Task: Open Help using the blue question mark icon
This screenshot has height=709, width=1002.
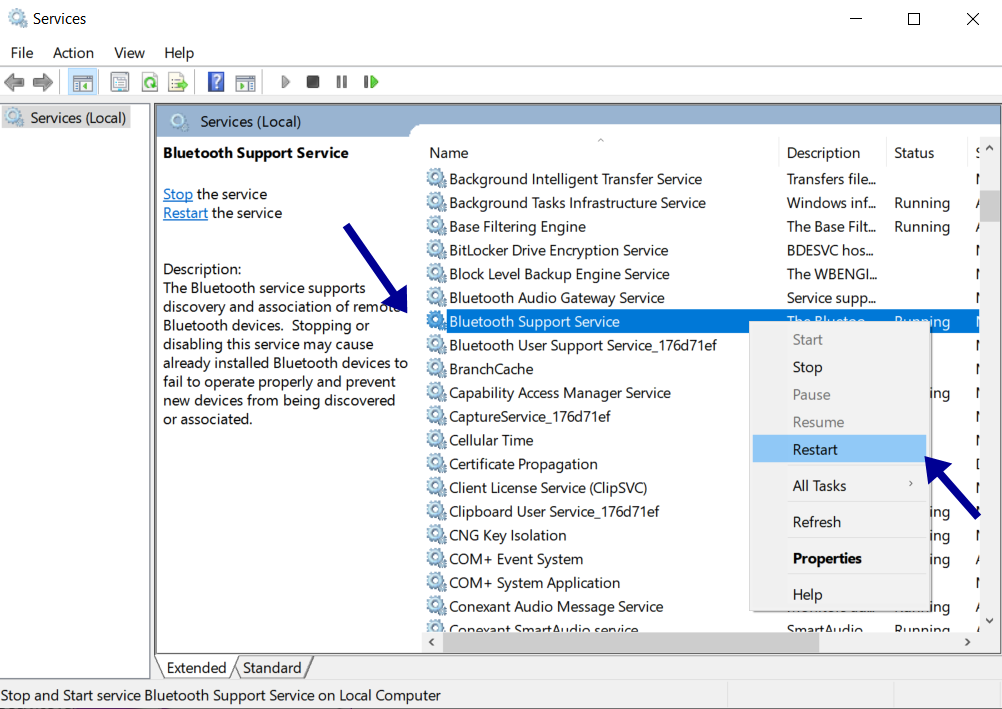Action: (216, 81)
